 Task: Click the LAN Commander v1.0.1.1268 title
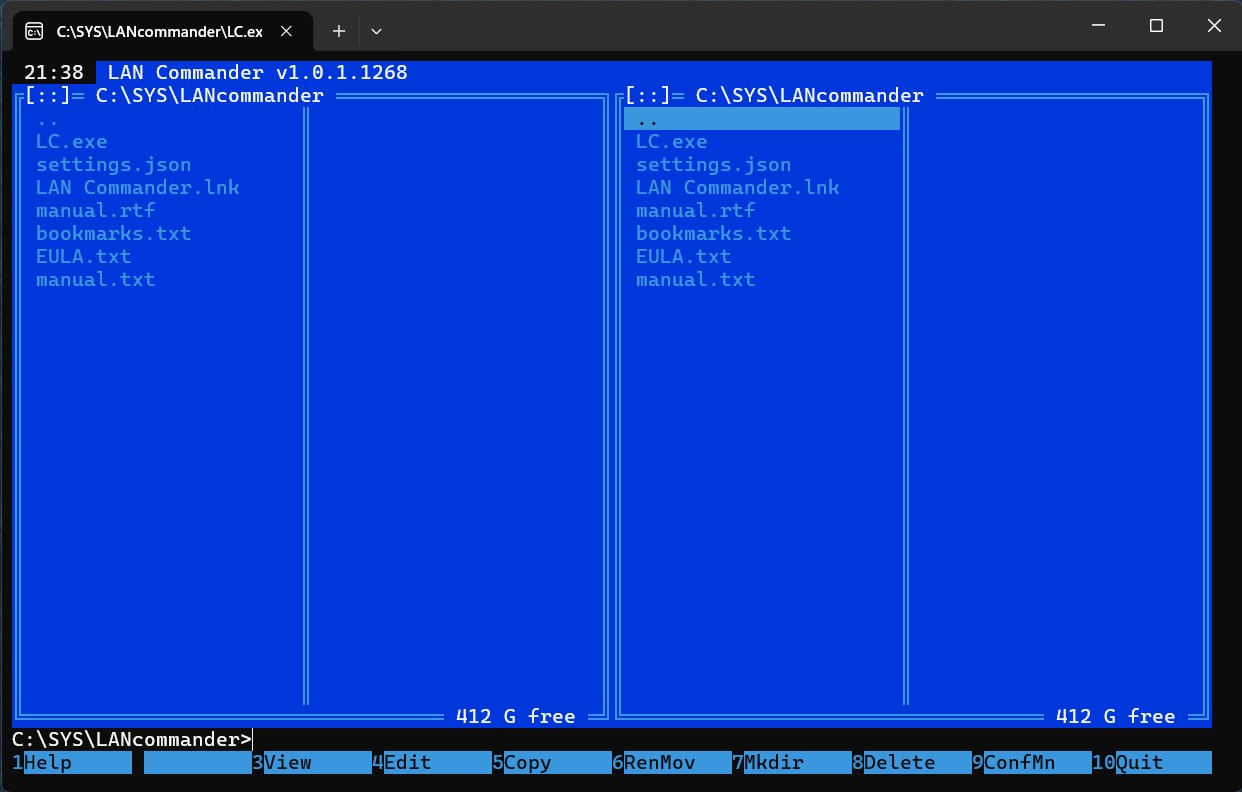pos(258,73)
